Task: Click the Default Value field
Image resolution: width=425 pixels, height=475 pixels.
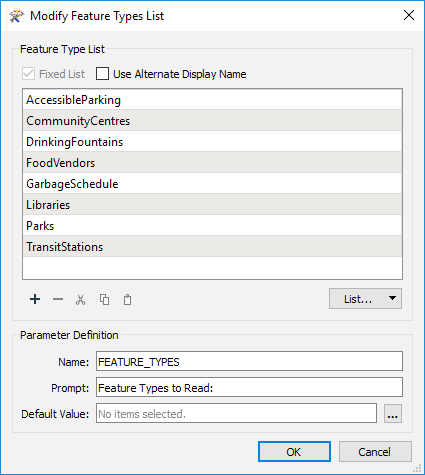Action: point(236,413)
